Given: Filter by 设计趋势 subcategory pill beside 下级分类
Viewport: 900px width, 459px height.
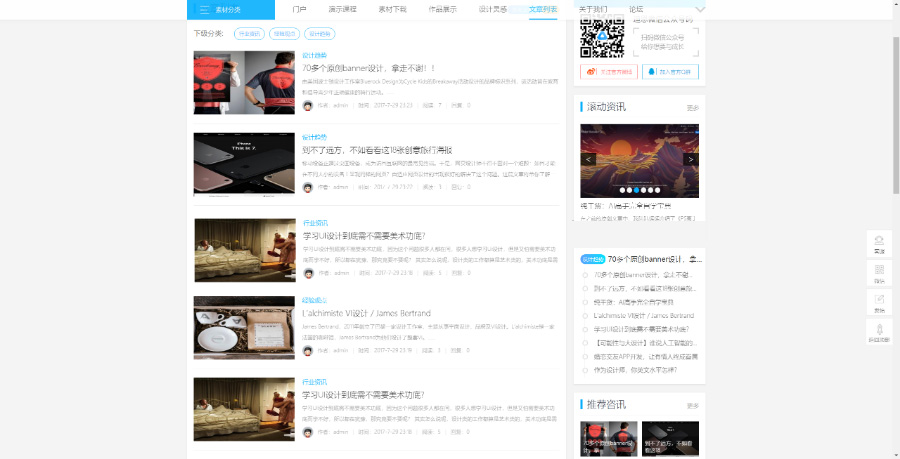Looking at the screenshot, I should click(x=320, y=34).
